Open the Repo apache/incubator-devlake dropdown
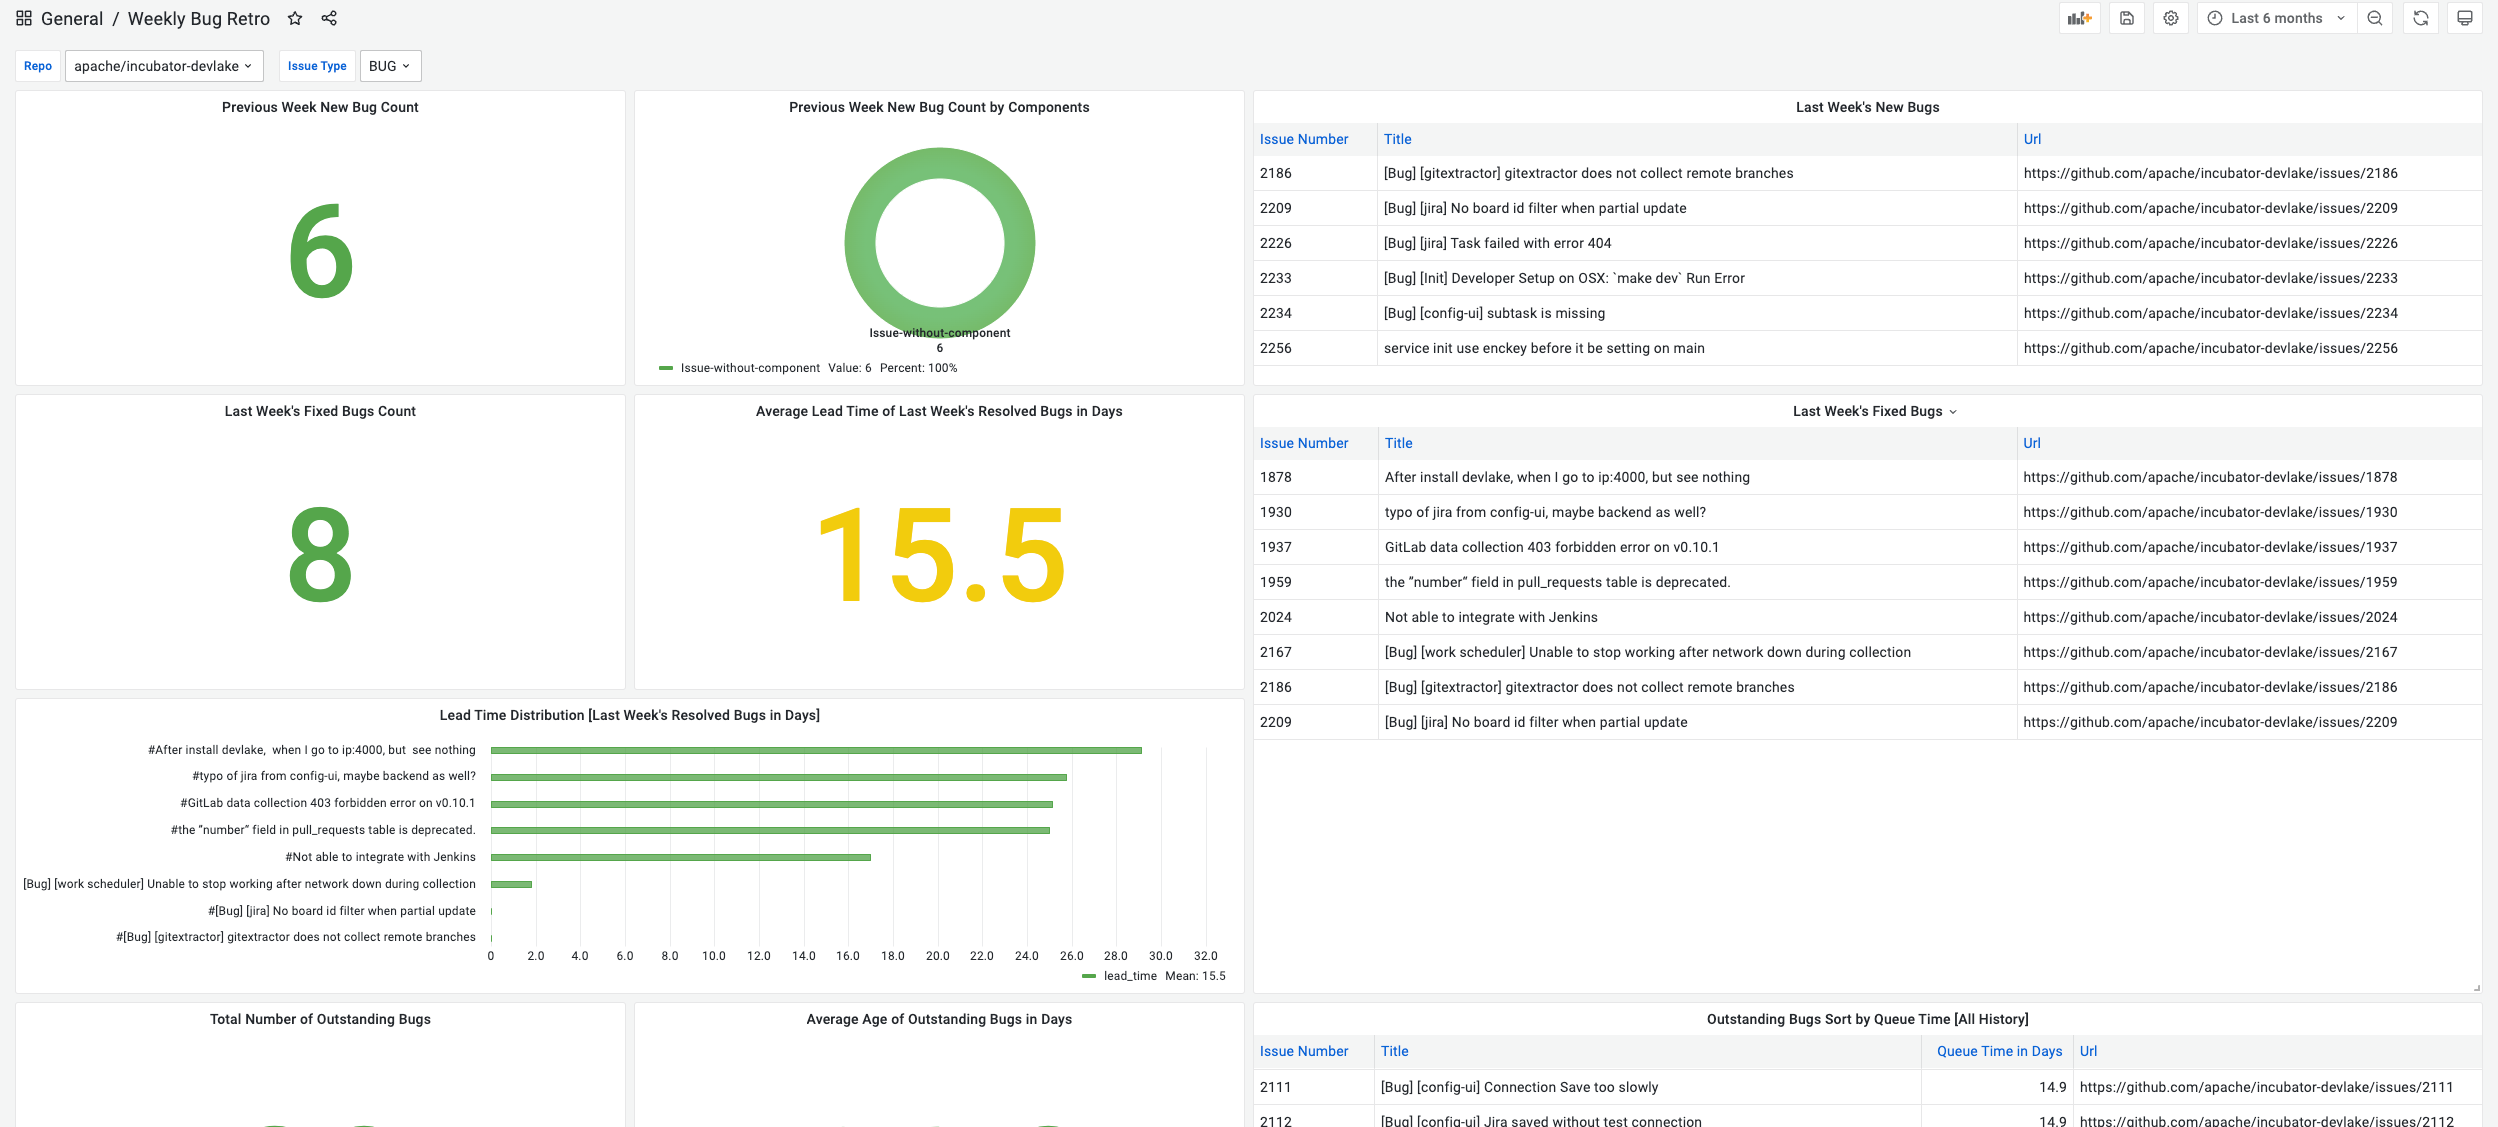 tap(164, 66)
